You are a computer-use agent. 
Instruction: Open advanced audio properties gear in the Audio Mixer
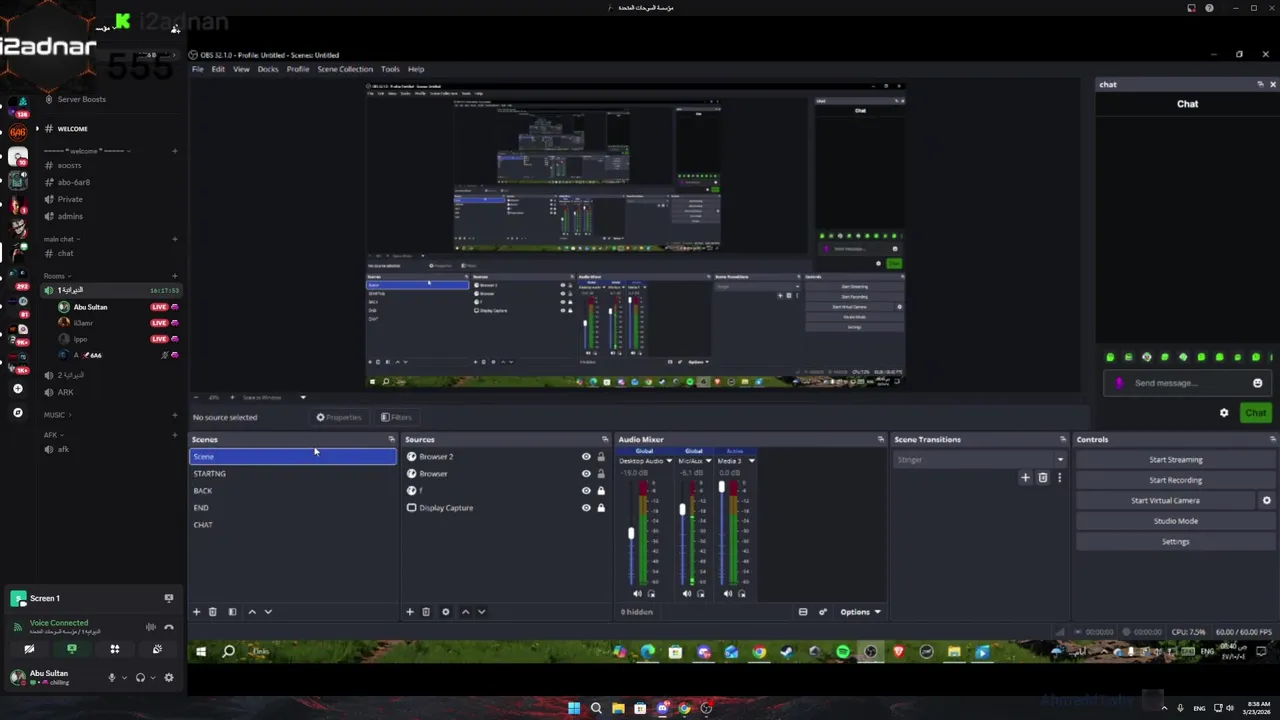pyautogui.click(x=823, y=612)
